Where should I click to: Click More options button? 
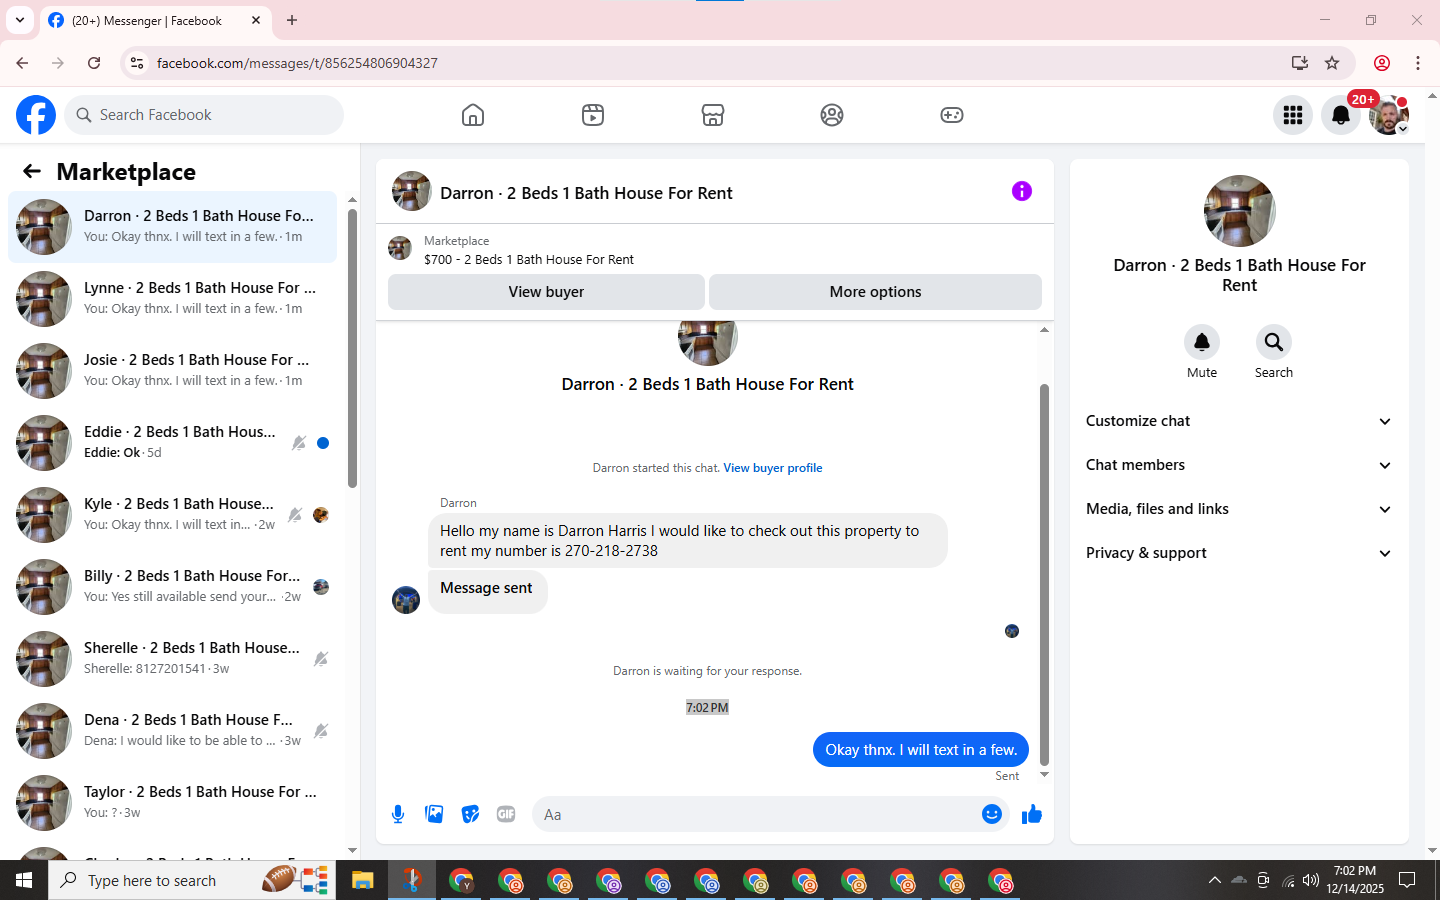[x=875, y=292]
